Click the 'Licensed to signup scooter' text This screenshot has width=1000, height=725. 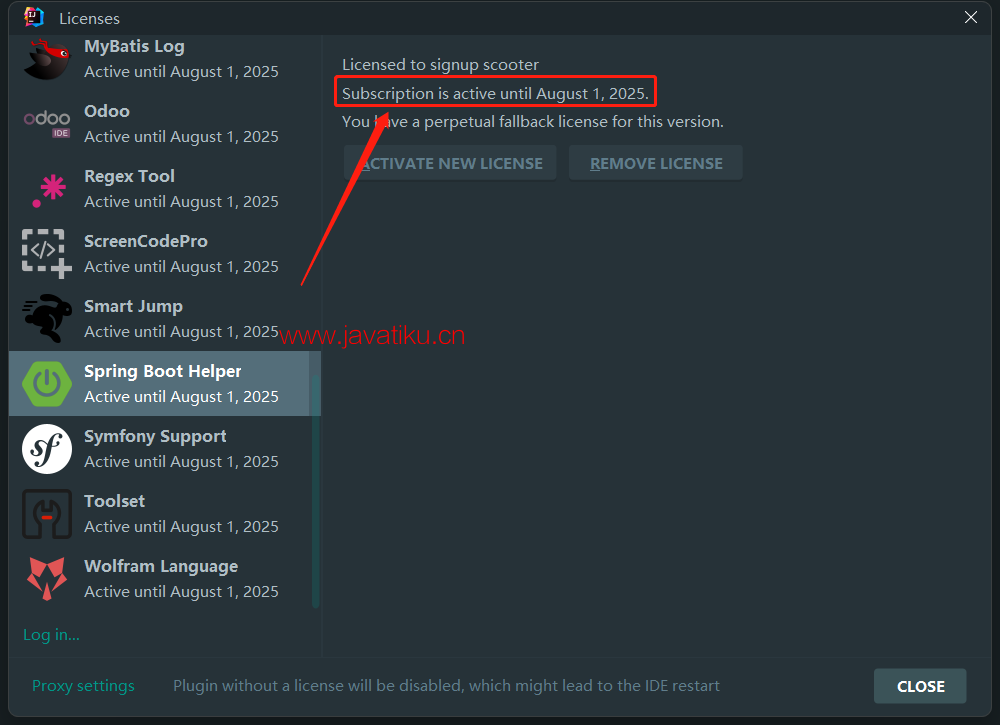pos(440,64)
